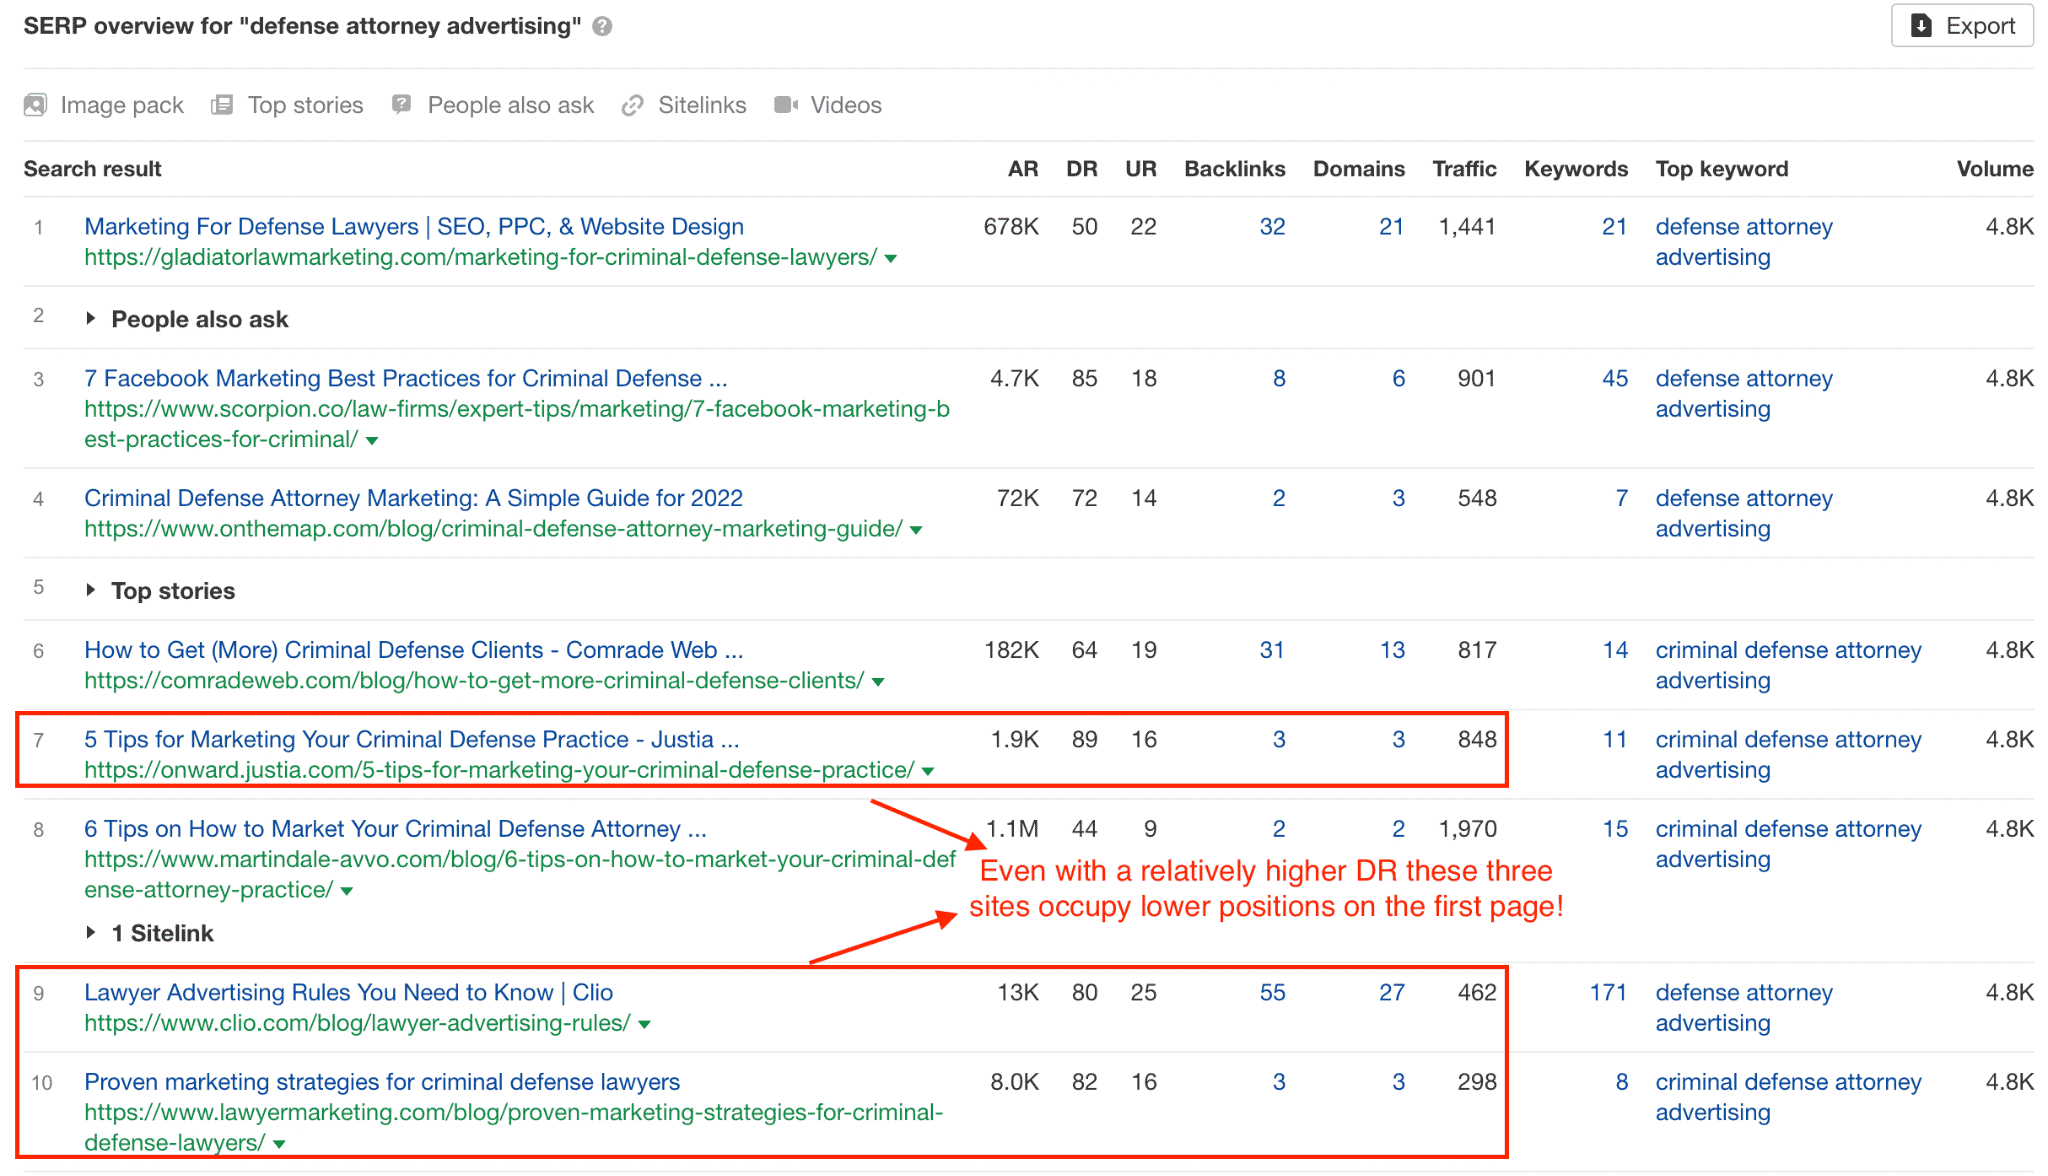Screen dimensions: 2048x1176
Task: Click the DR column header
Action: click(1082, 169)
